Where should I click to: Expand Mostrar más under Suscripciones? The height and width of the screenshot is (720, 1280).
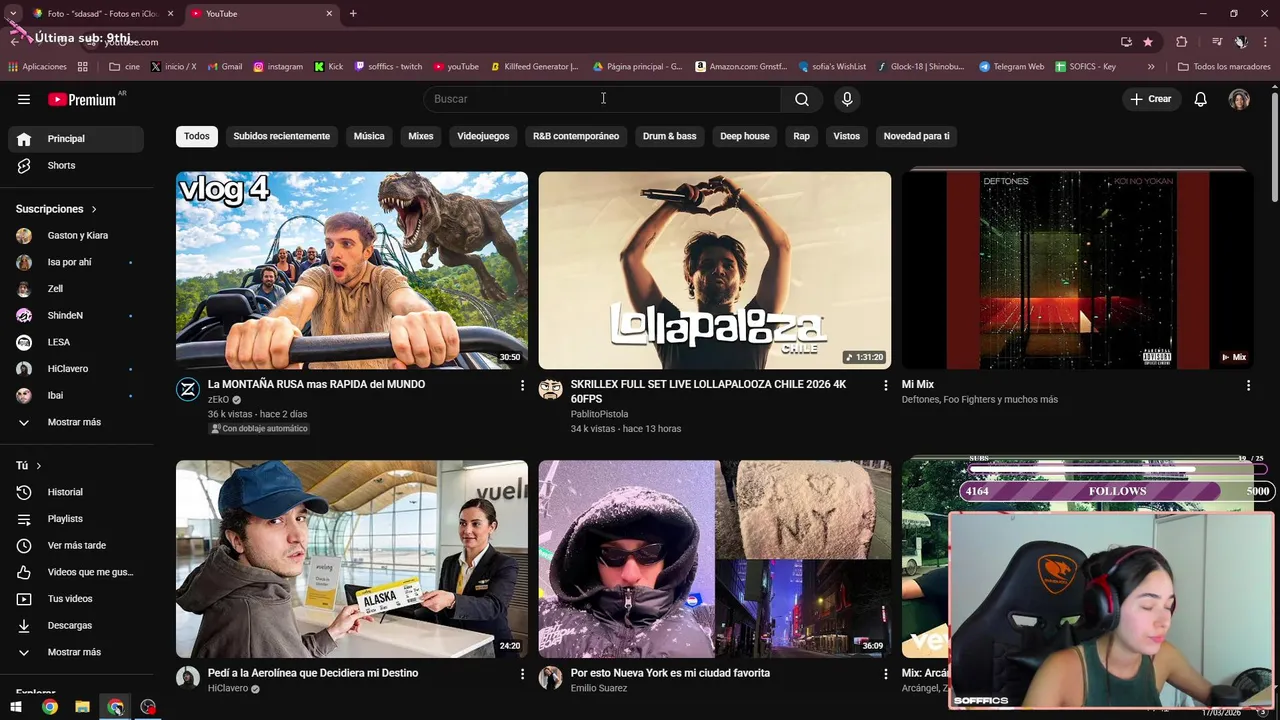tap(76, 422)
